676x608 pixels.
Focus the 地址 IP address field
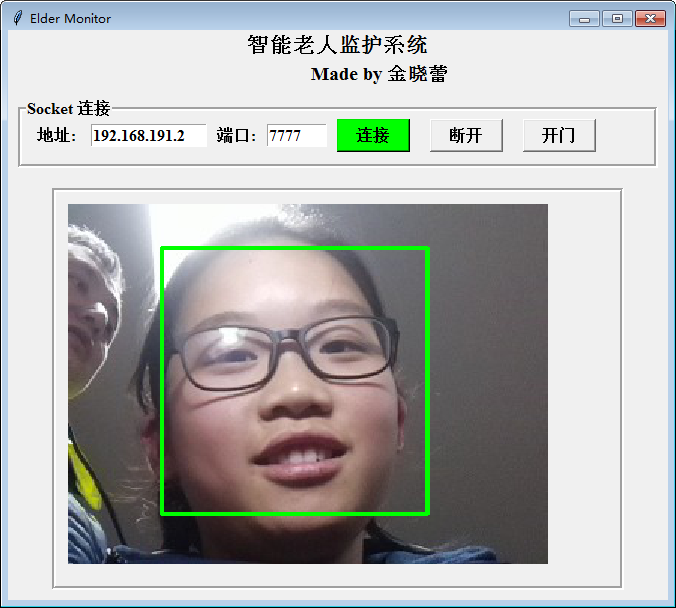pyautogui.click(x=149, y=135)
